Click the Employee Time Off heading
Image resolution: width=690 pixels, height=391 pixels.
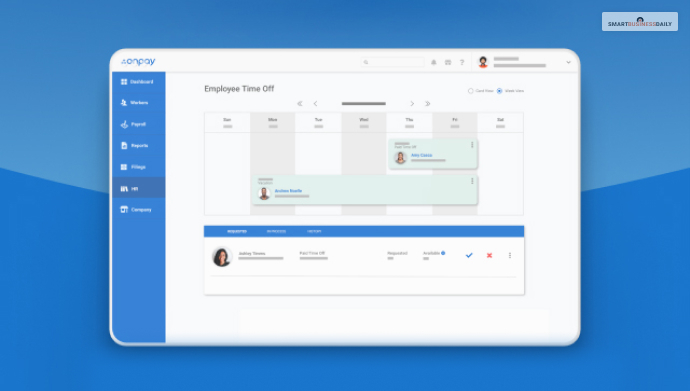pyautogui.click(x=239, y=89)
